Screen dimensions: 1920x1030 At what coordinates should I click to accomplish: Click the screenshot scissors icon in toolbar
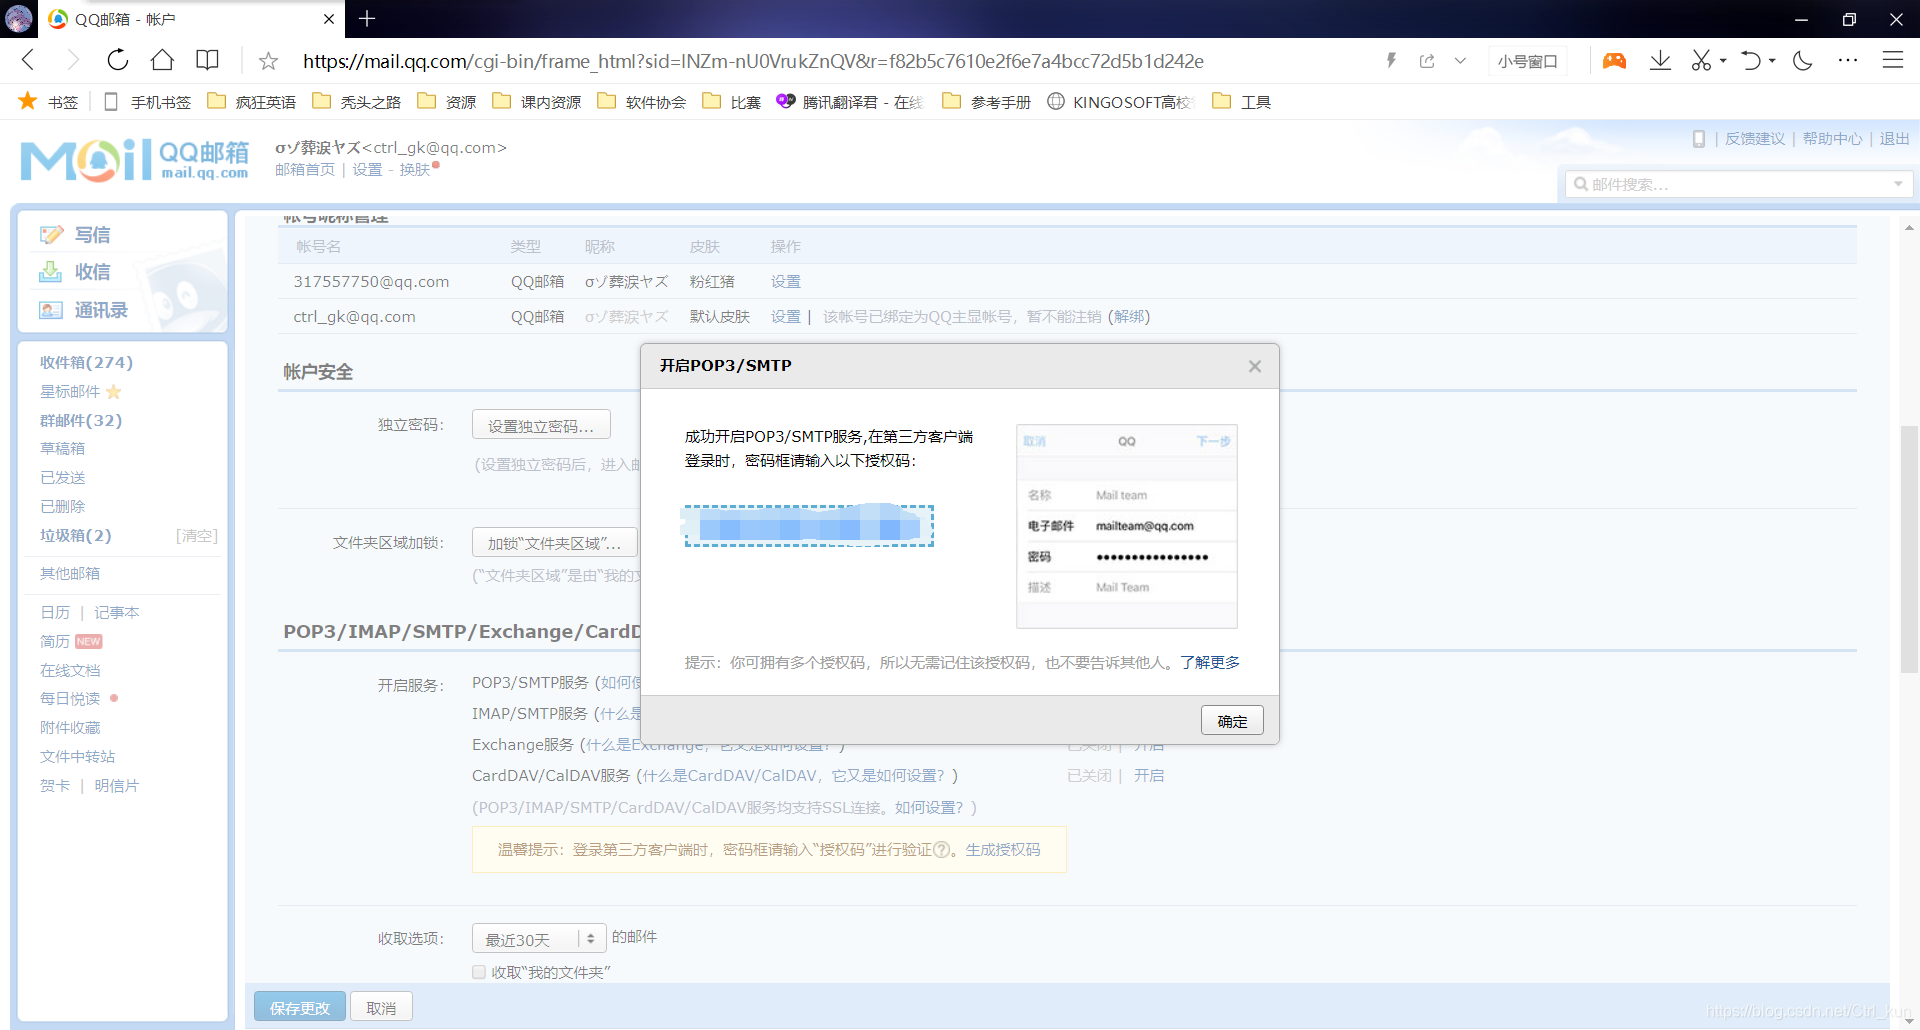(x=1702, y=60)
